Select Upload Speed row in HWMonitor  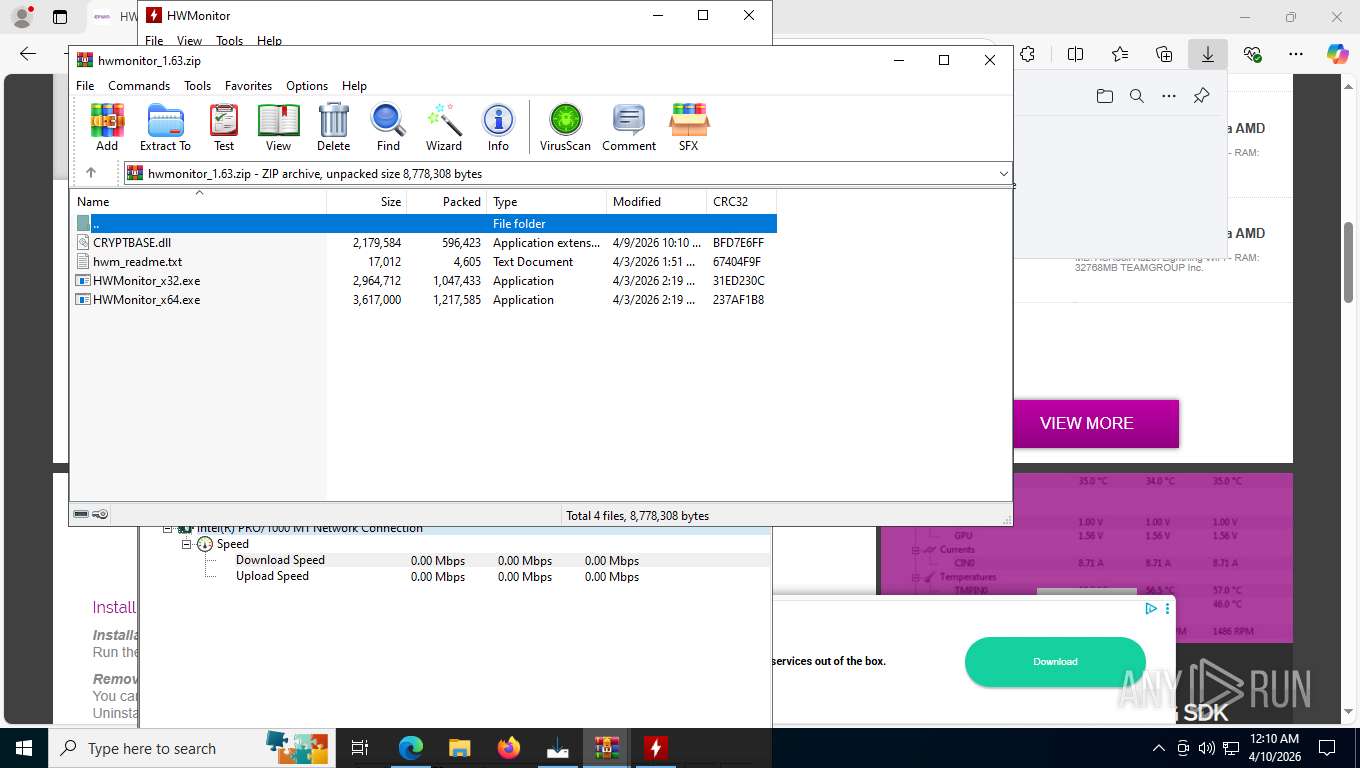[272, 576]
